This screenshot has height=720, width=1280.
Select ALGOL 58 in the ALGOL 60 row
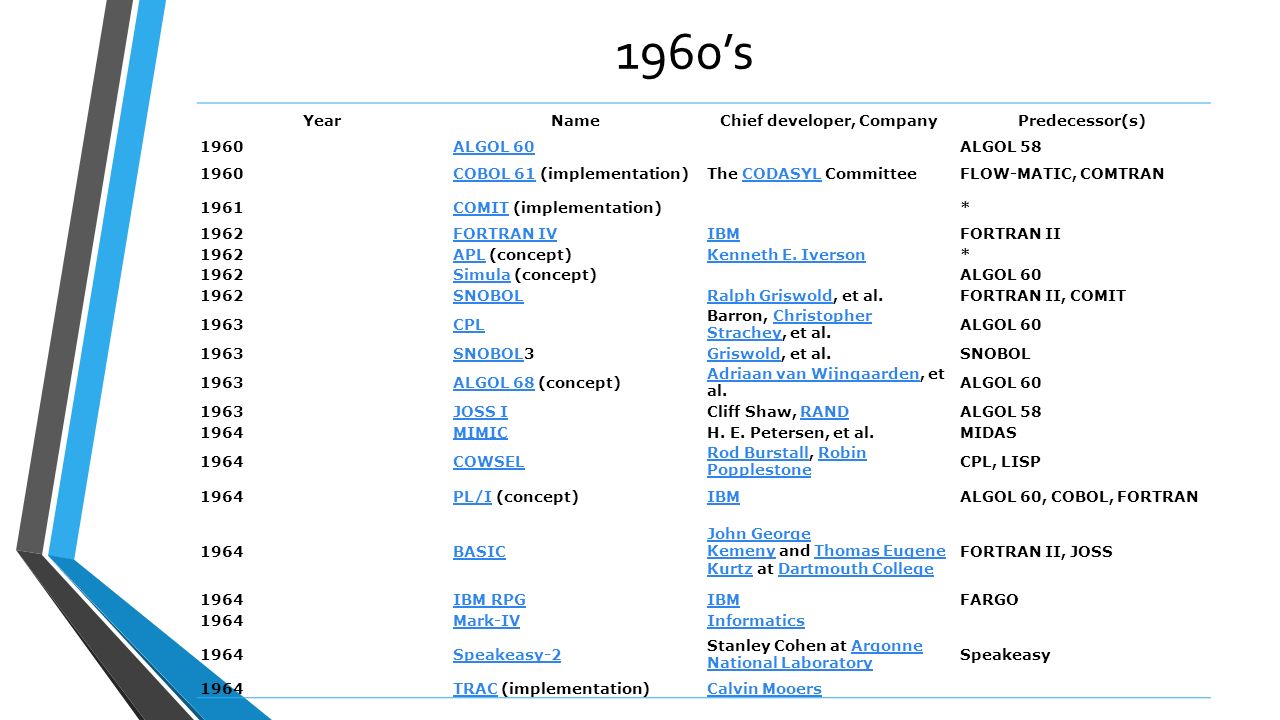(1001, 147)
